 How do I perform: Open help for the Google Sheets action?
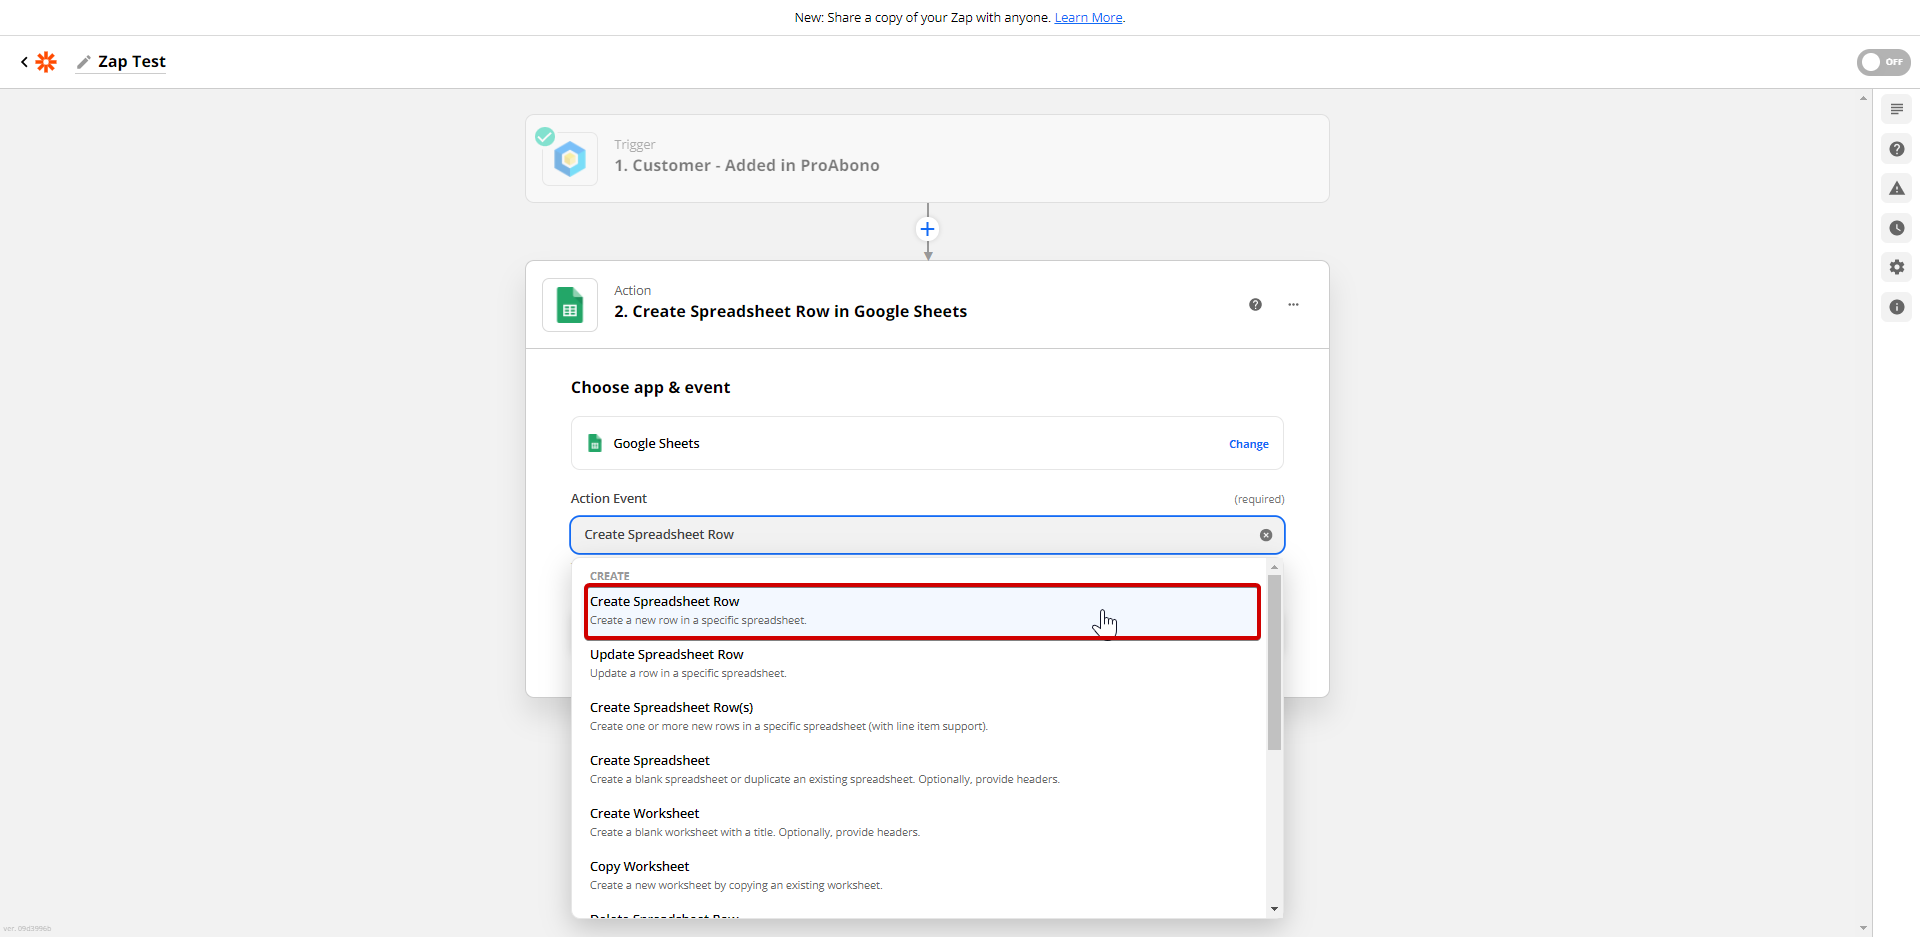click(1255, 305)
